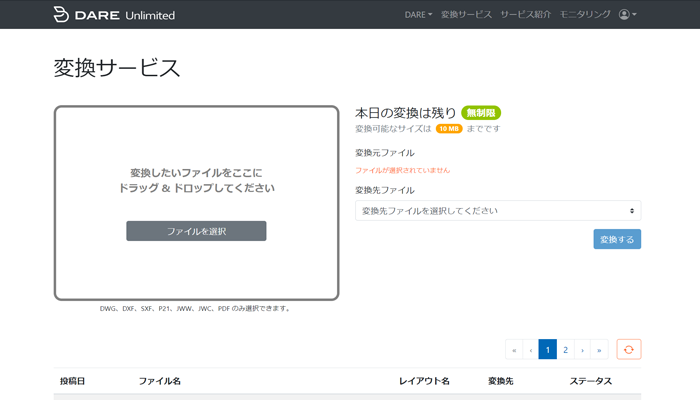Click the file drag and drop area
Screen dimensions: 700x400
(x=196, y=160)
